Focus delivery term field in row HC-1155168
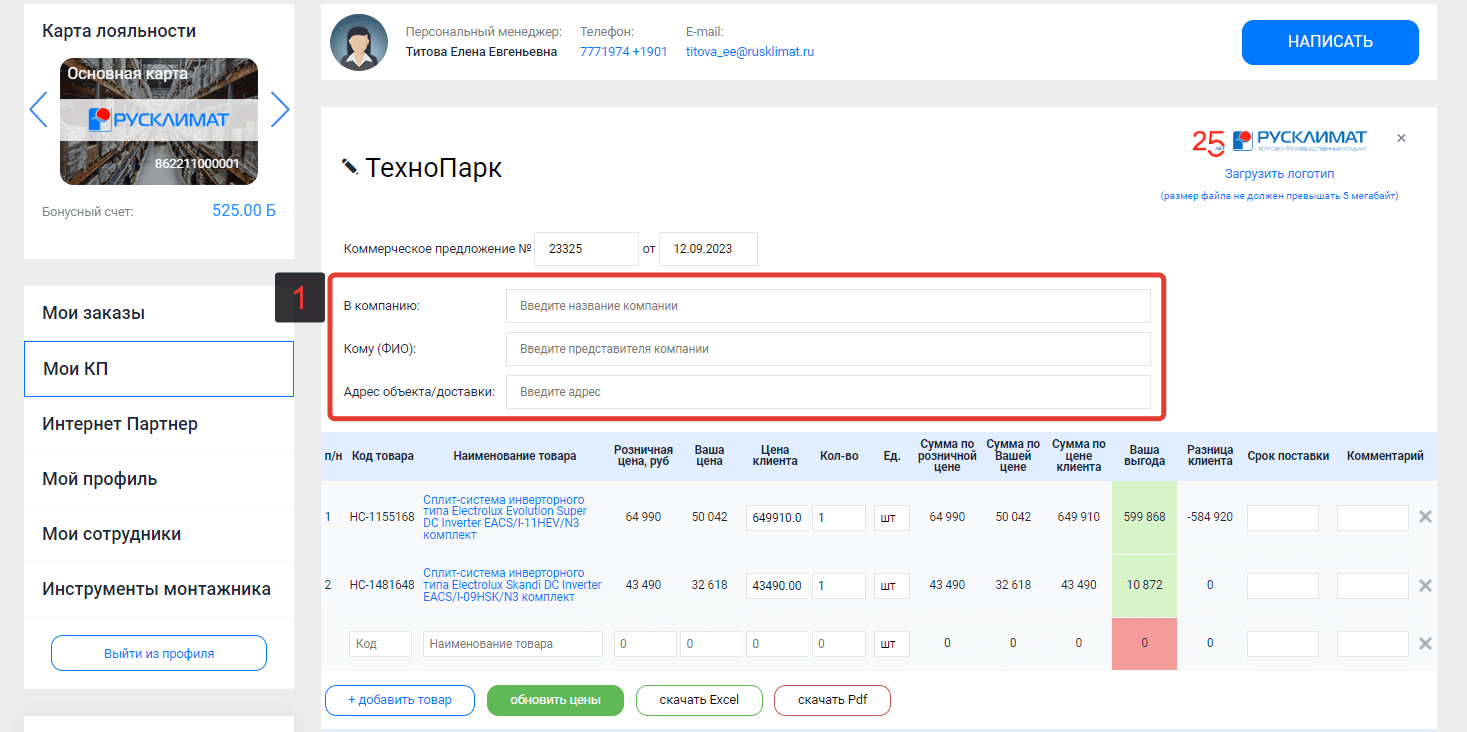This screenshot has width=1467, height=732. 1283,517
